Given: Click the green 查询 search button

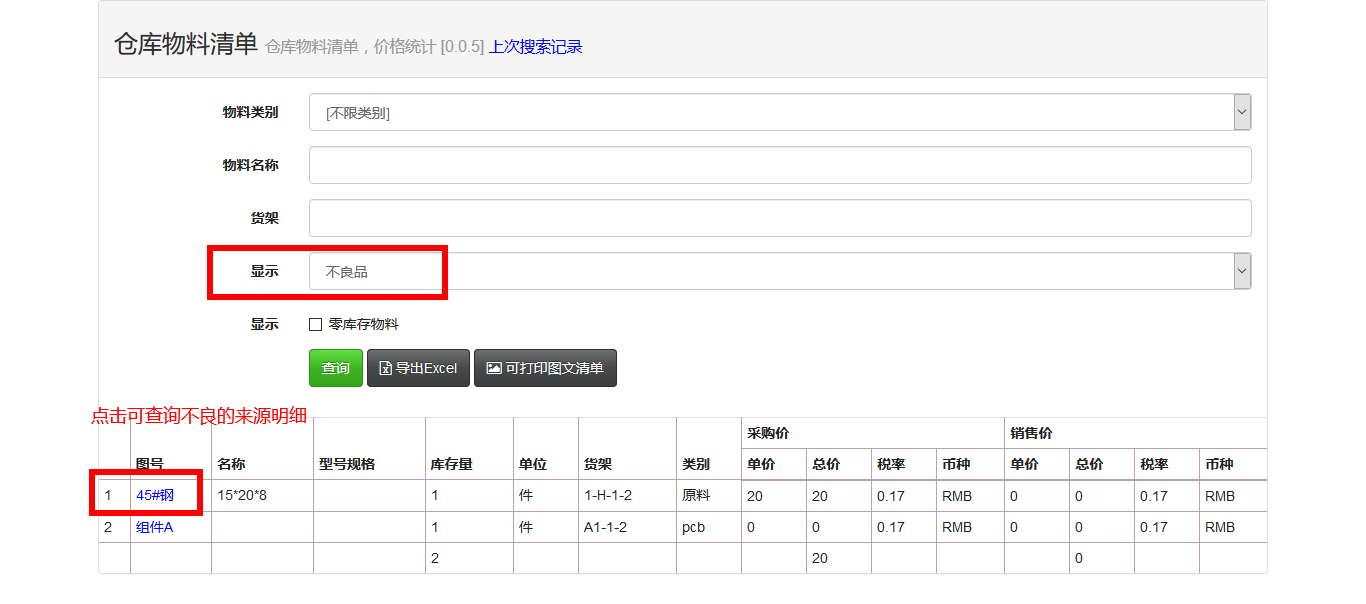Looking at the screenshot, I should click(335, 368).
